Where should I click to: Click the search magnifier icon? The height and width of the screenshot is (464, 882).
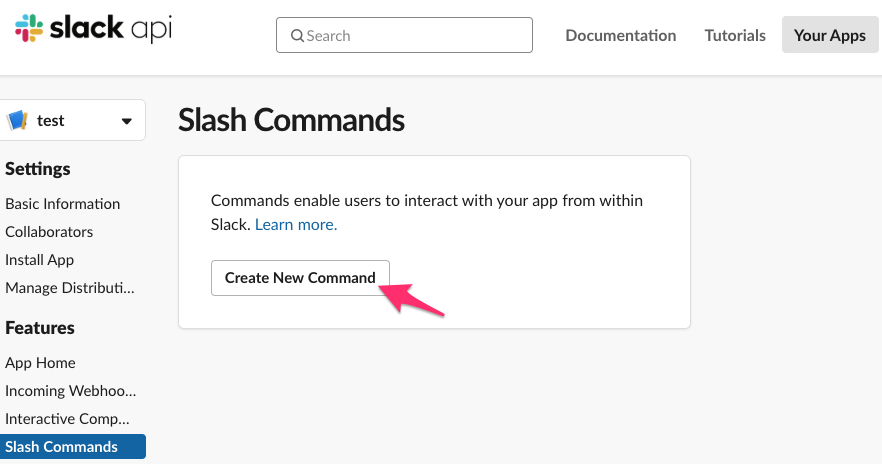coord(297,36)
